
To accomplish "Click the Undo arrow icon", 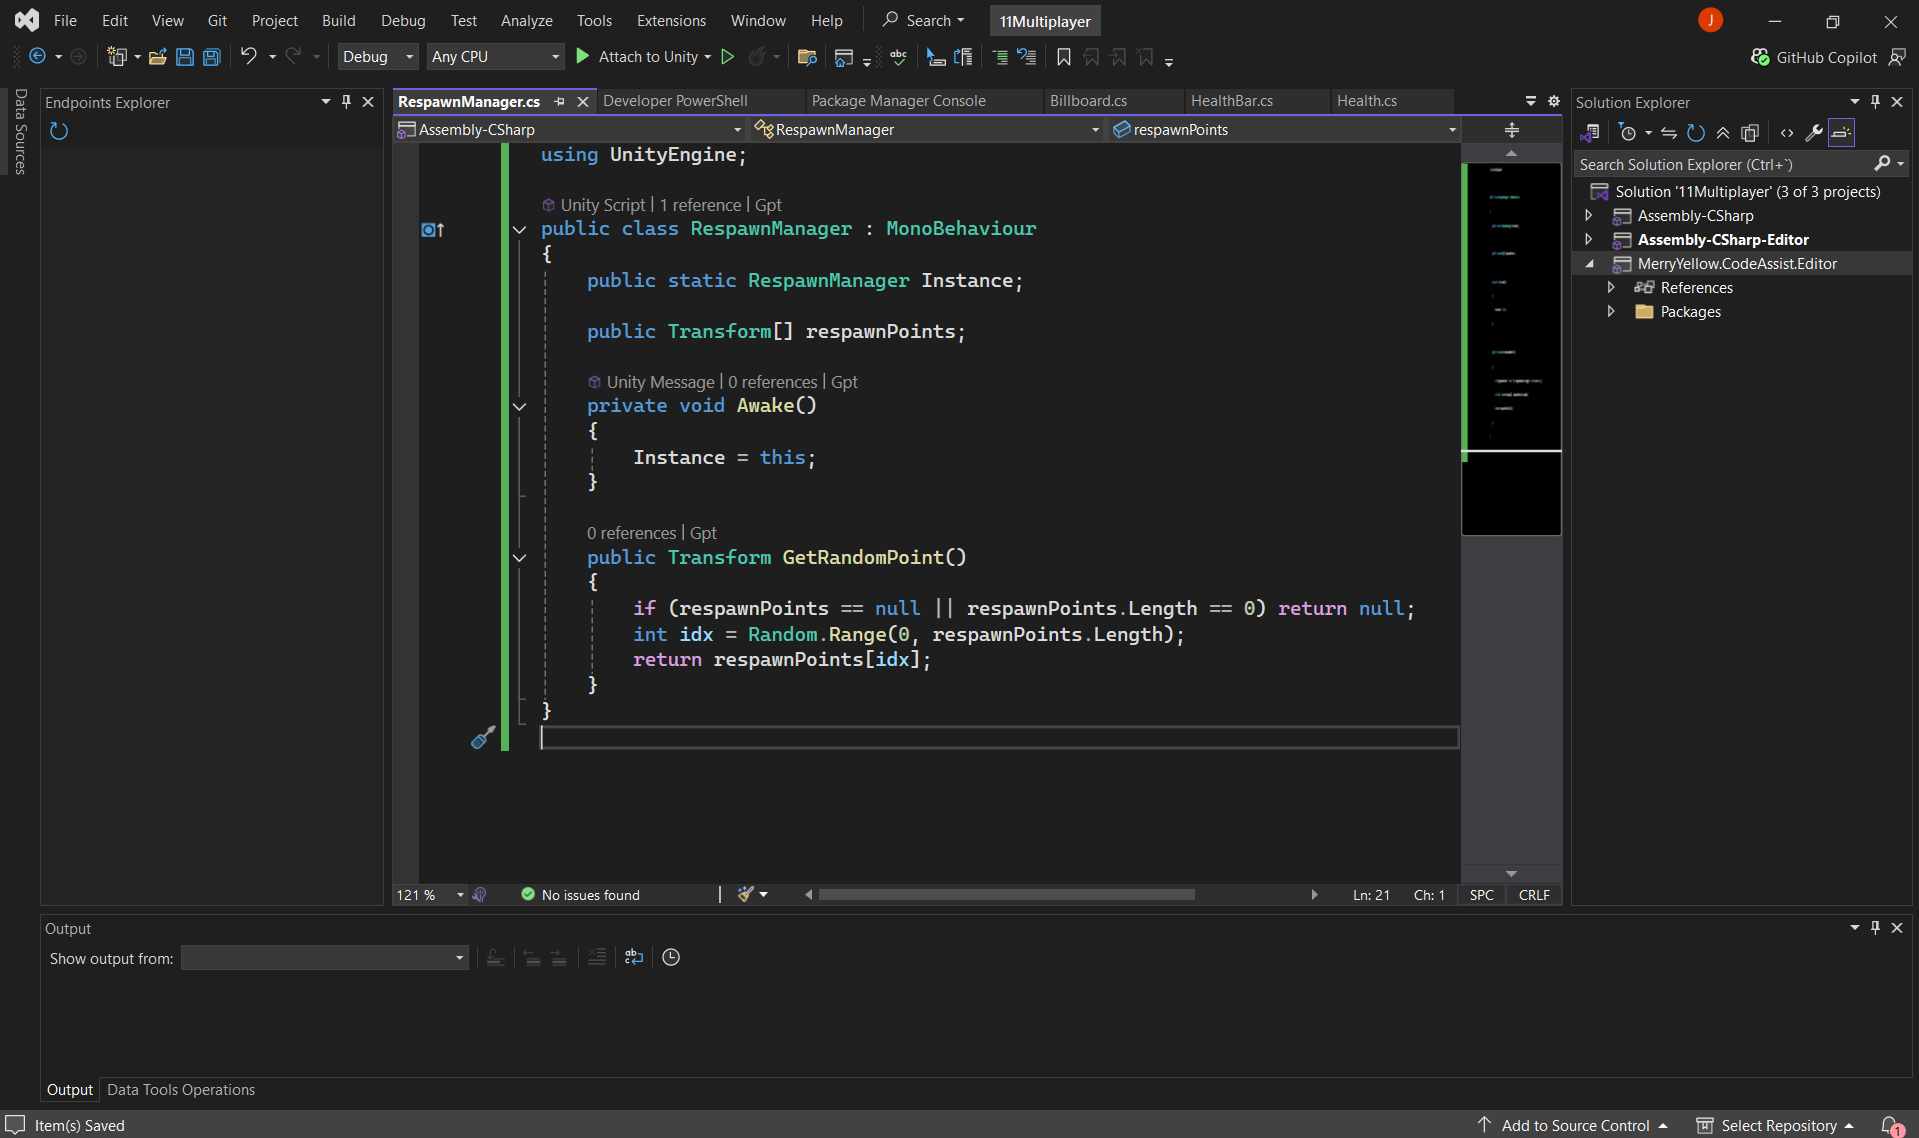I will [249, 57].
